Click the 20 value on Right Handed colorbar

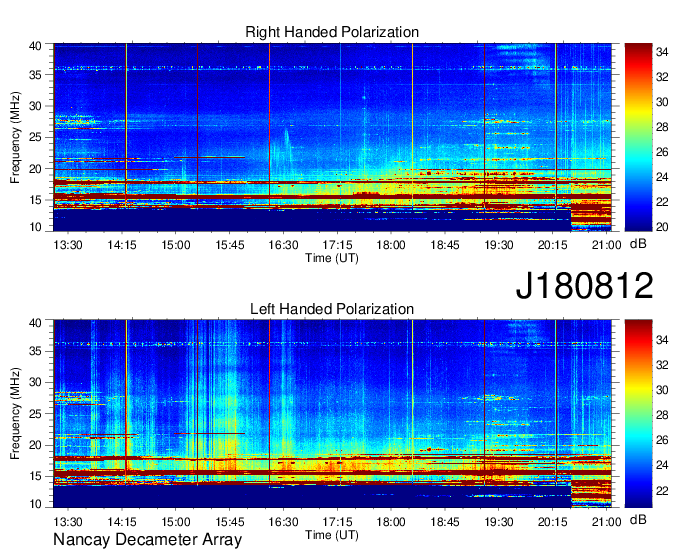tap(662, 227)
